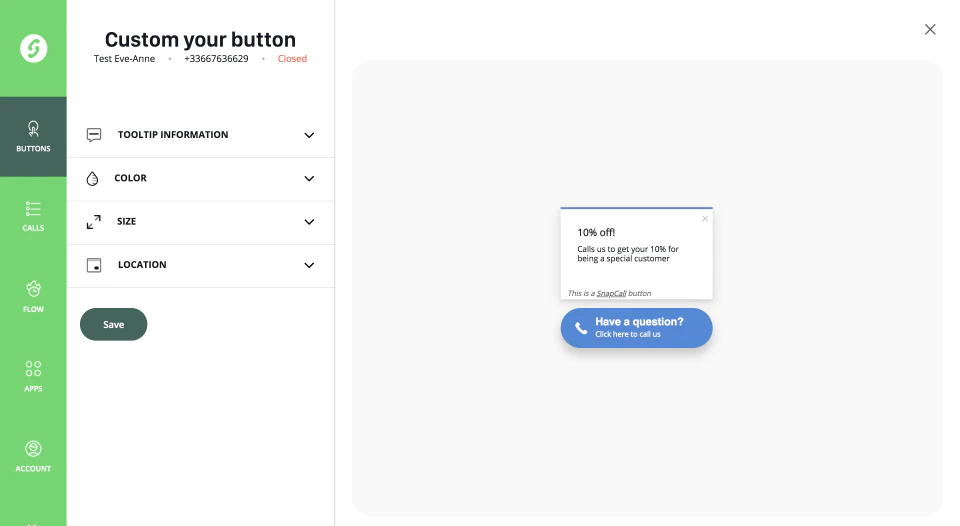This screenshot has width=960, height=526.
Task: Expand the Size section chevron
Action: point(309,222)
